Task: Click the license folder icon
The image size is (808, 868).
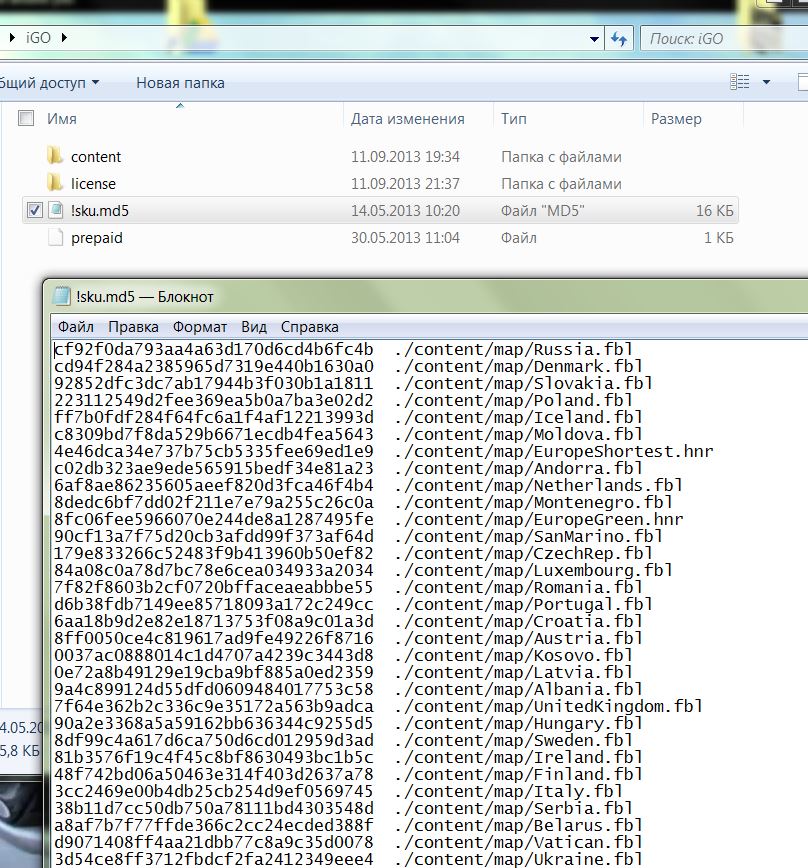Action: point(54,183)
